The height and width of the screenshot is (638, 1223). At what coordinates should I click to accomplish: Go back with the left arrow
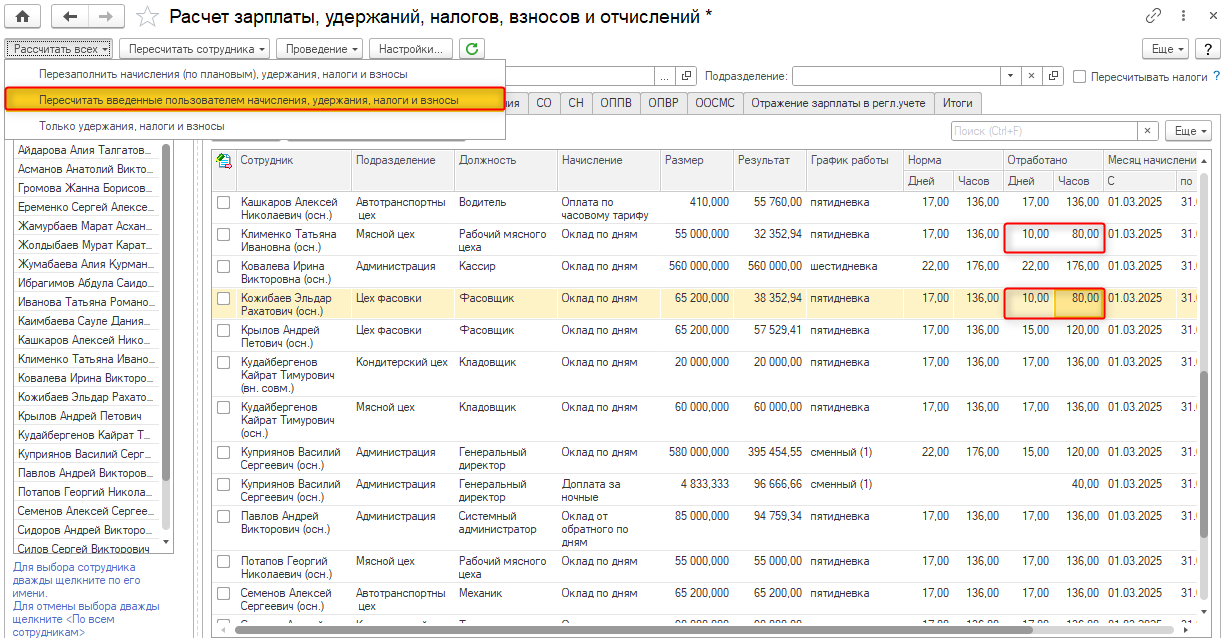[x=69, y=16]
